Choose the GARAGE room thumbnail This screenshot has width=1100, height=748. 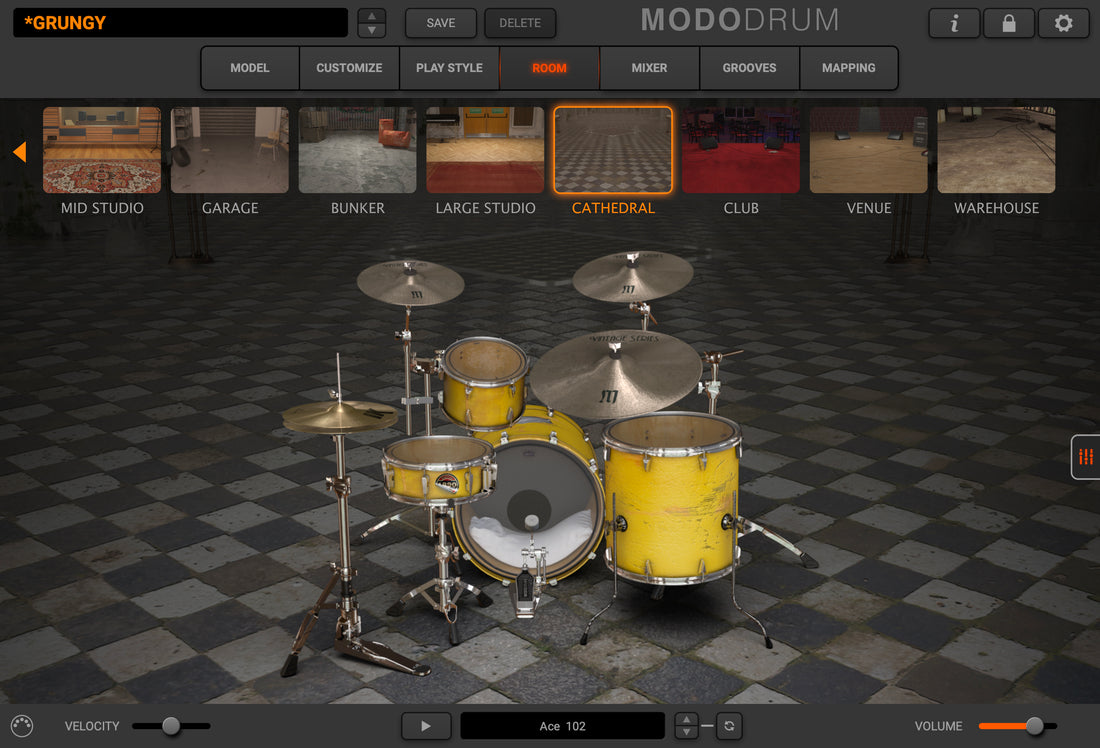(x=229, y=150)
